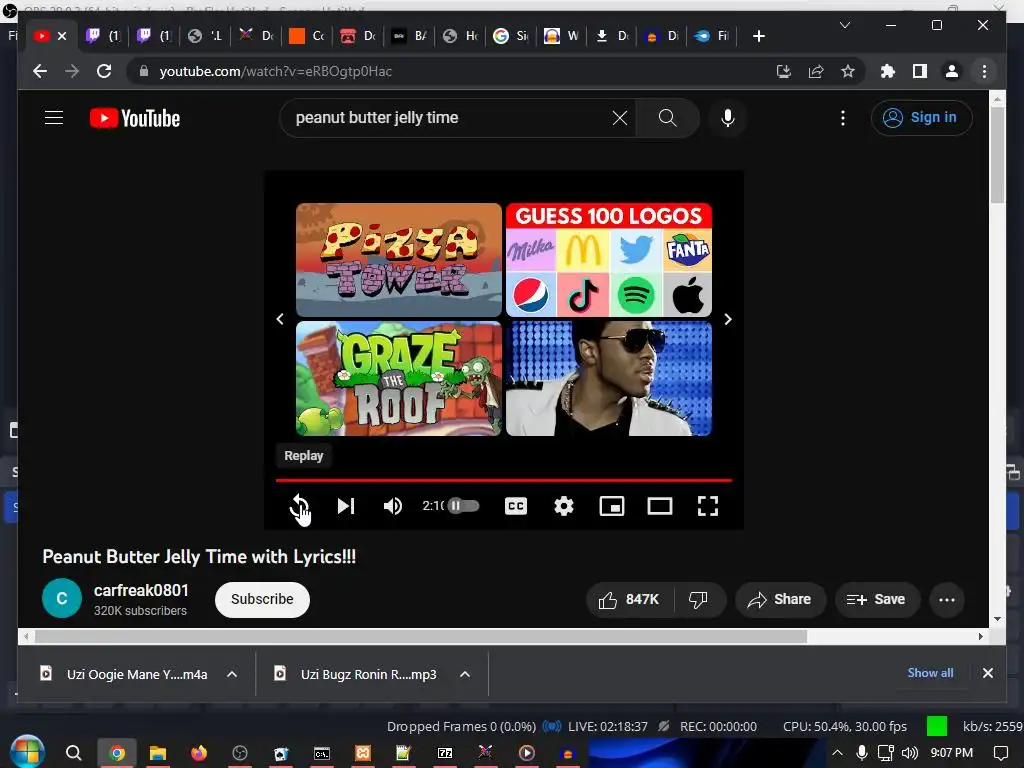Image resolution: width=1024 pixels, height=768 pixels.
Task: Open Uzi Oogie Mane m4a download
Action: (x=124, y=674)
